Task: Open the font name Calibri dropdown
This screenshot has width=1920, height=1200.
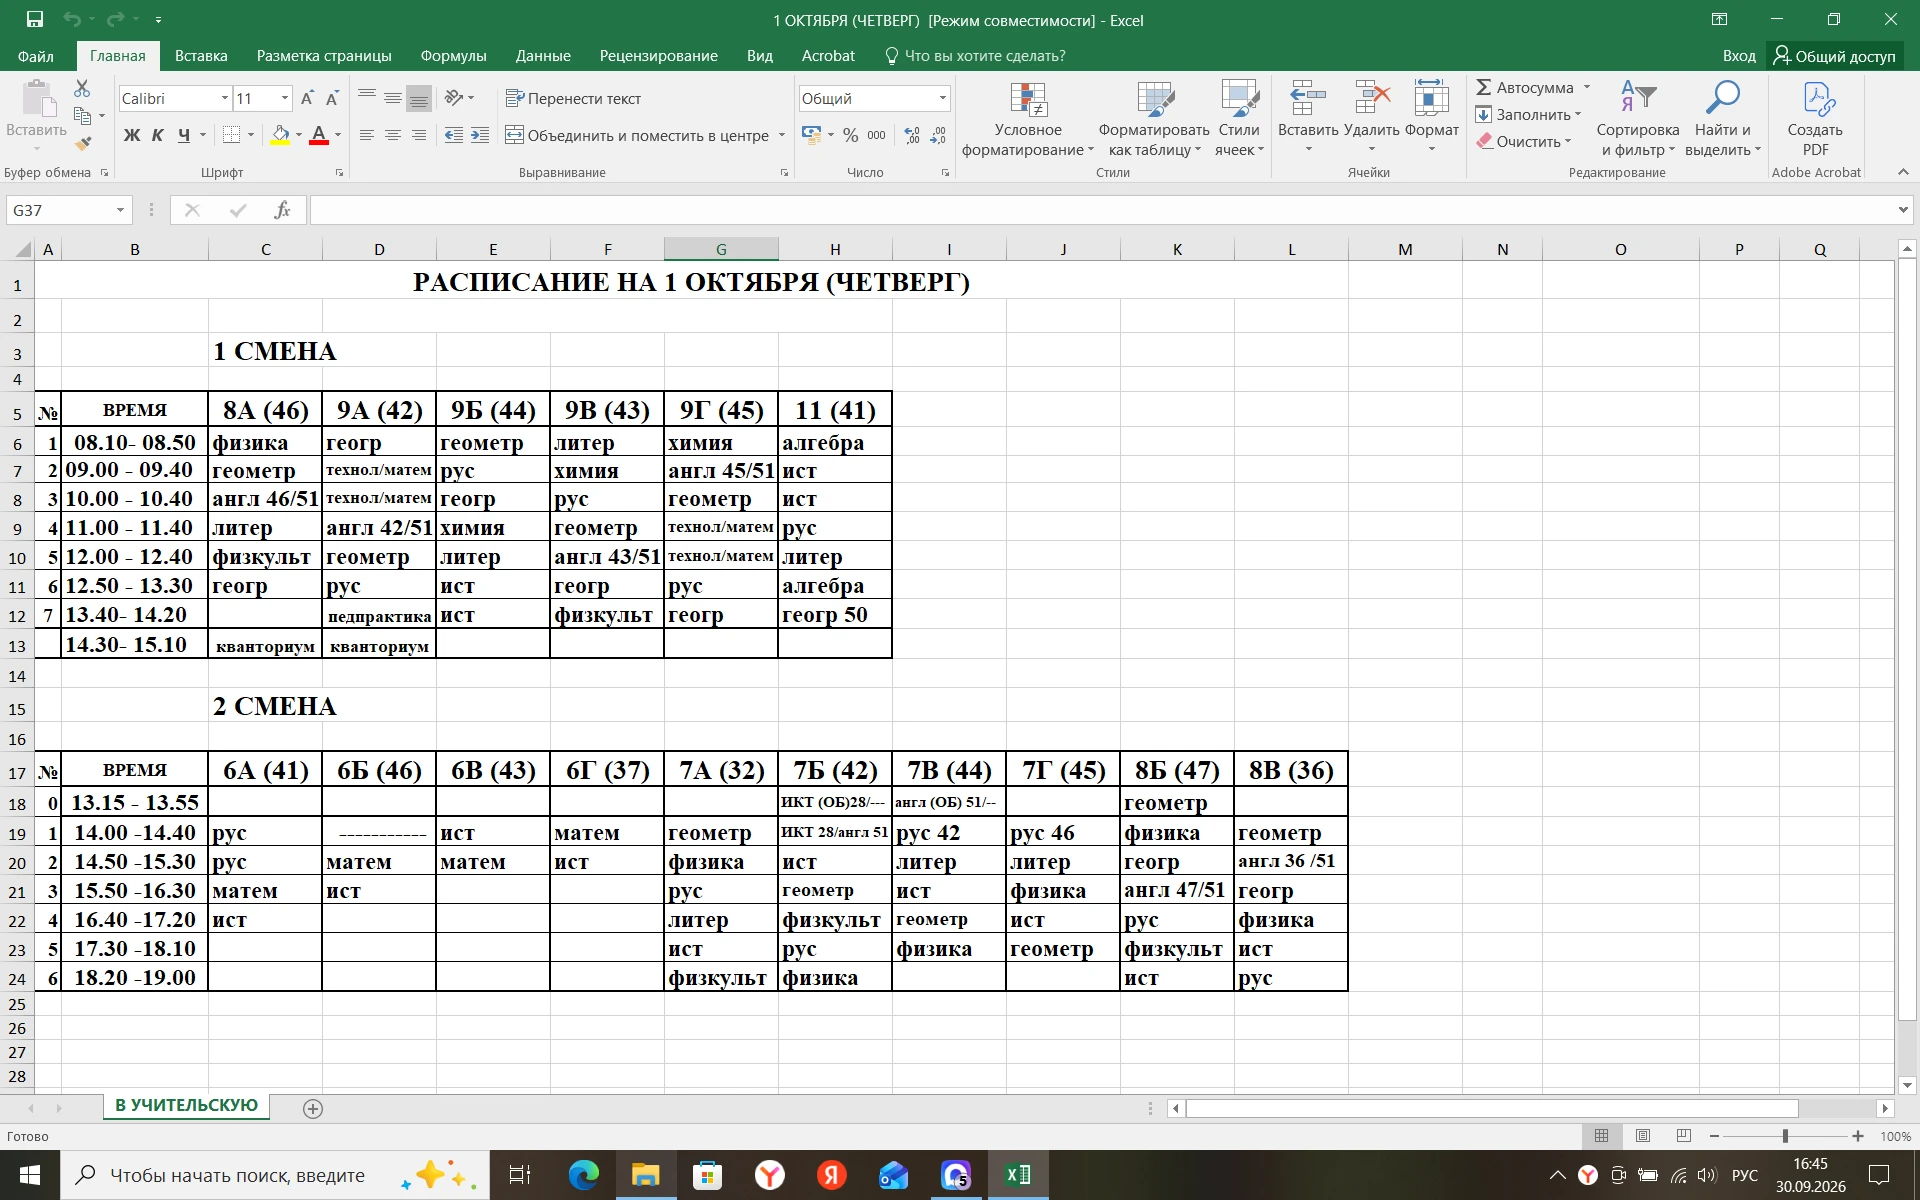Action: click(225, 98)
